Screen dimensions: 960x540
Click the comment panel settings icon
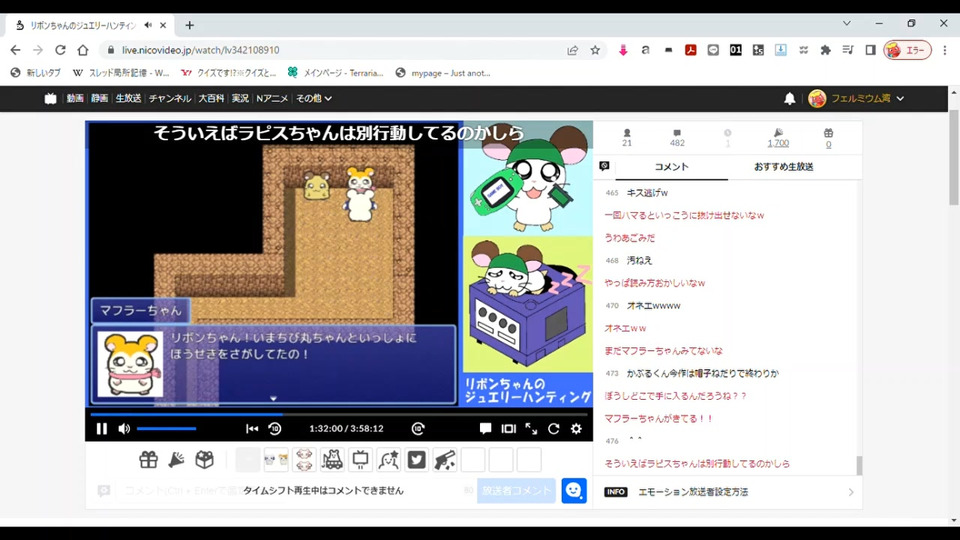[604, 166]
